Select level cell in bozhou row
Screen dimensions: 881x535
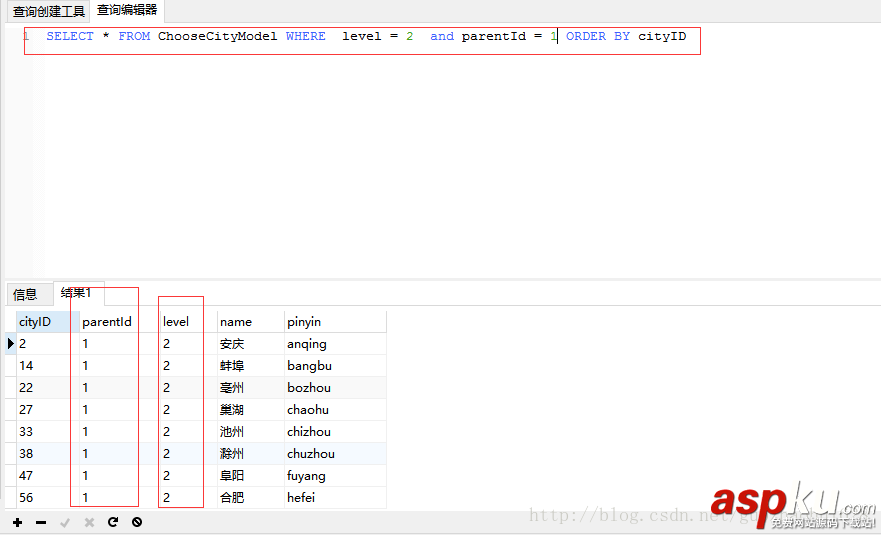pyautogui.click(x=188, y=388)
